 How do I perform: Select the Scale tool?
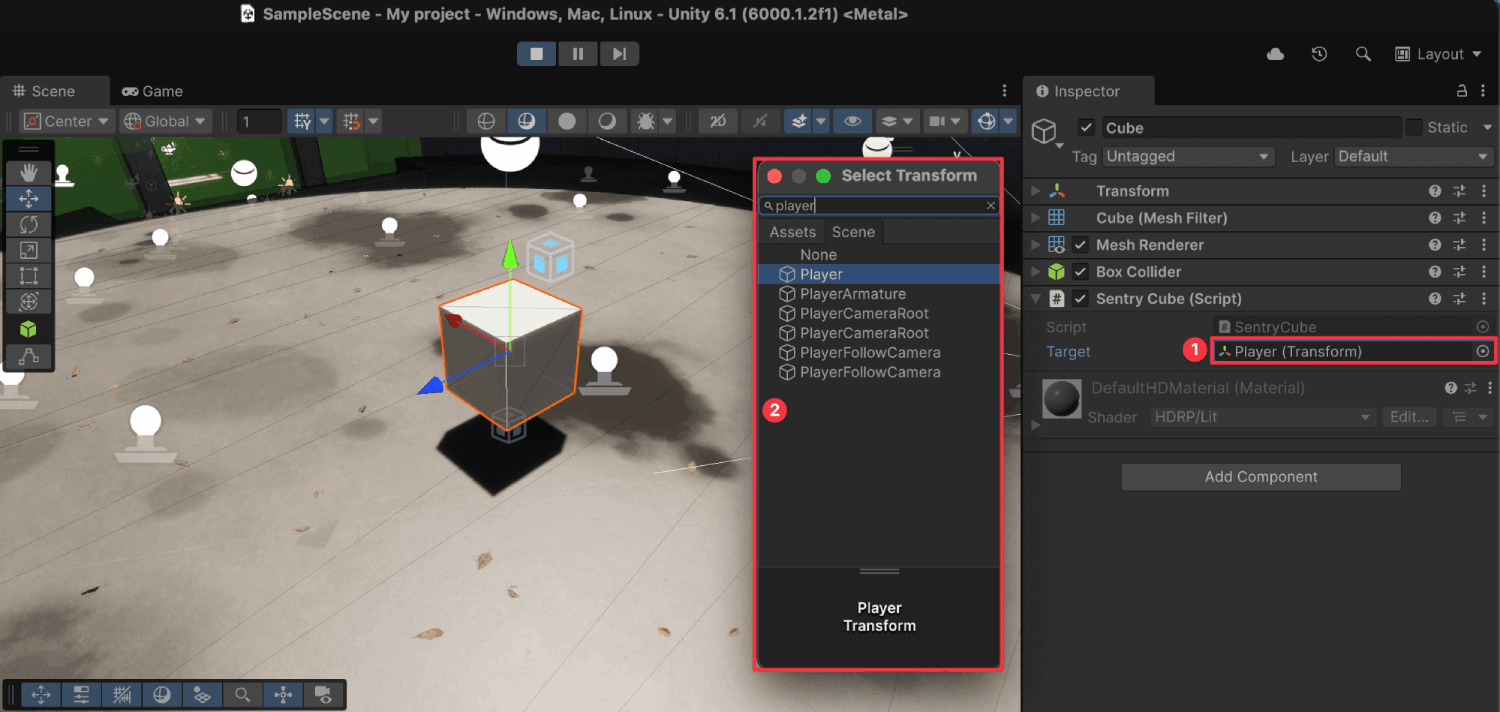pyautogui.click(x=29, y=250)
